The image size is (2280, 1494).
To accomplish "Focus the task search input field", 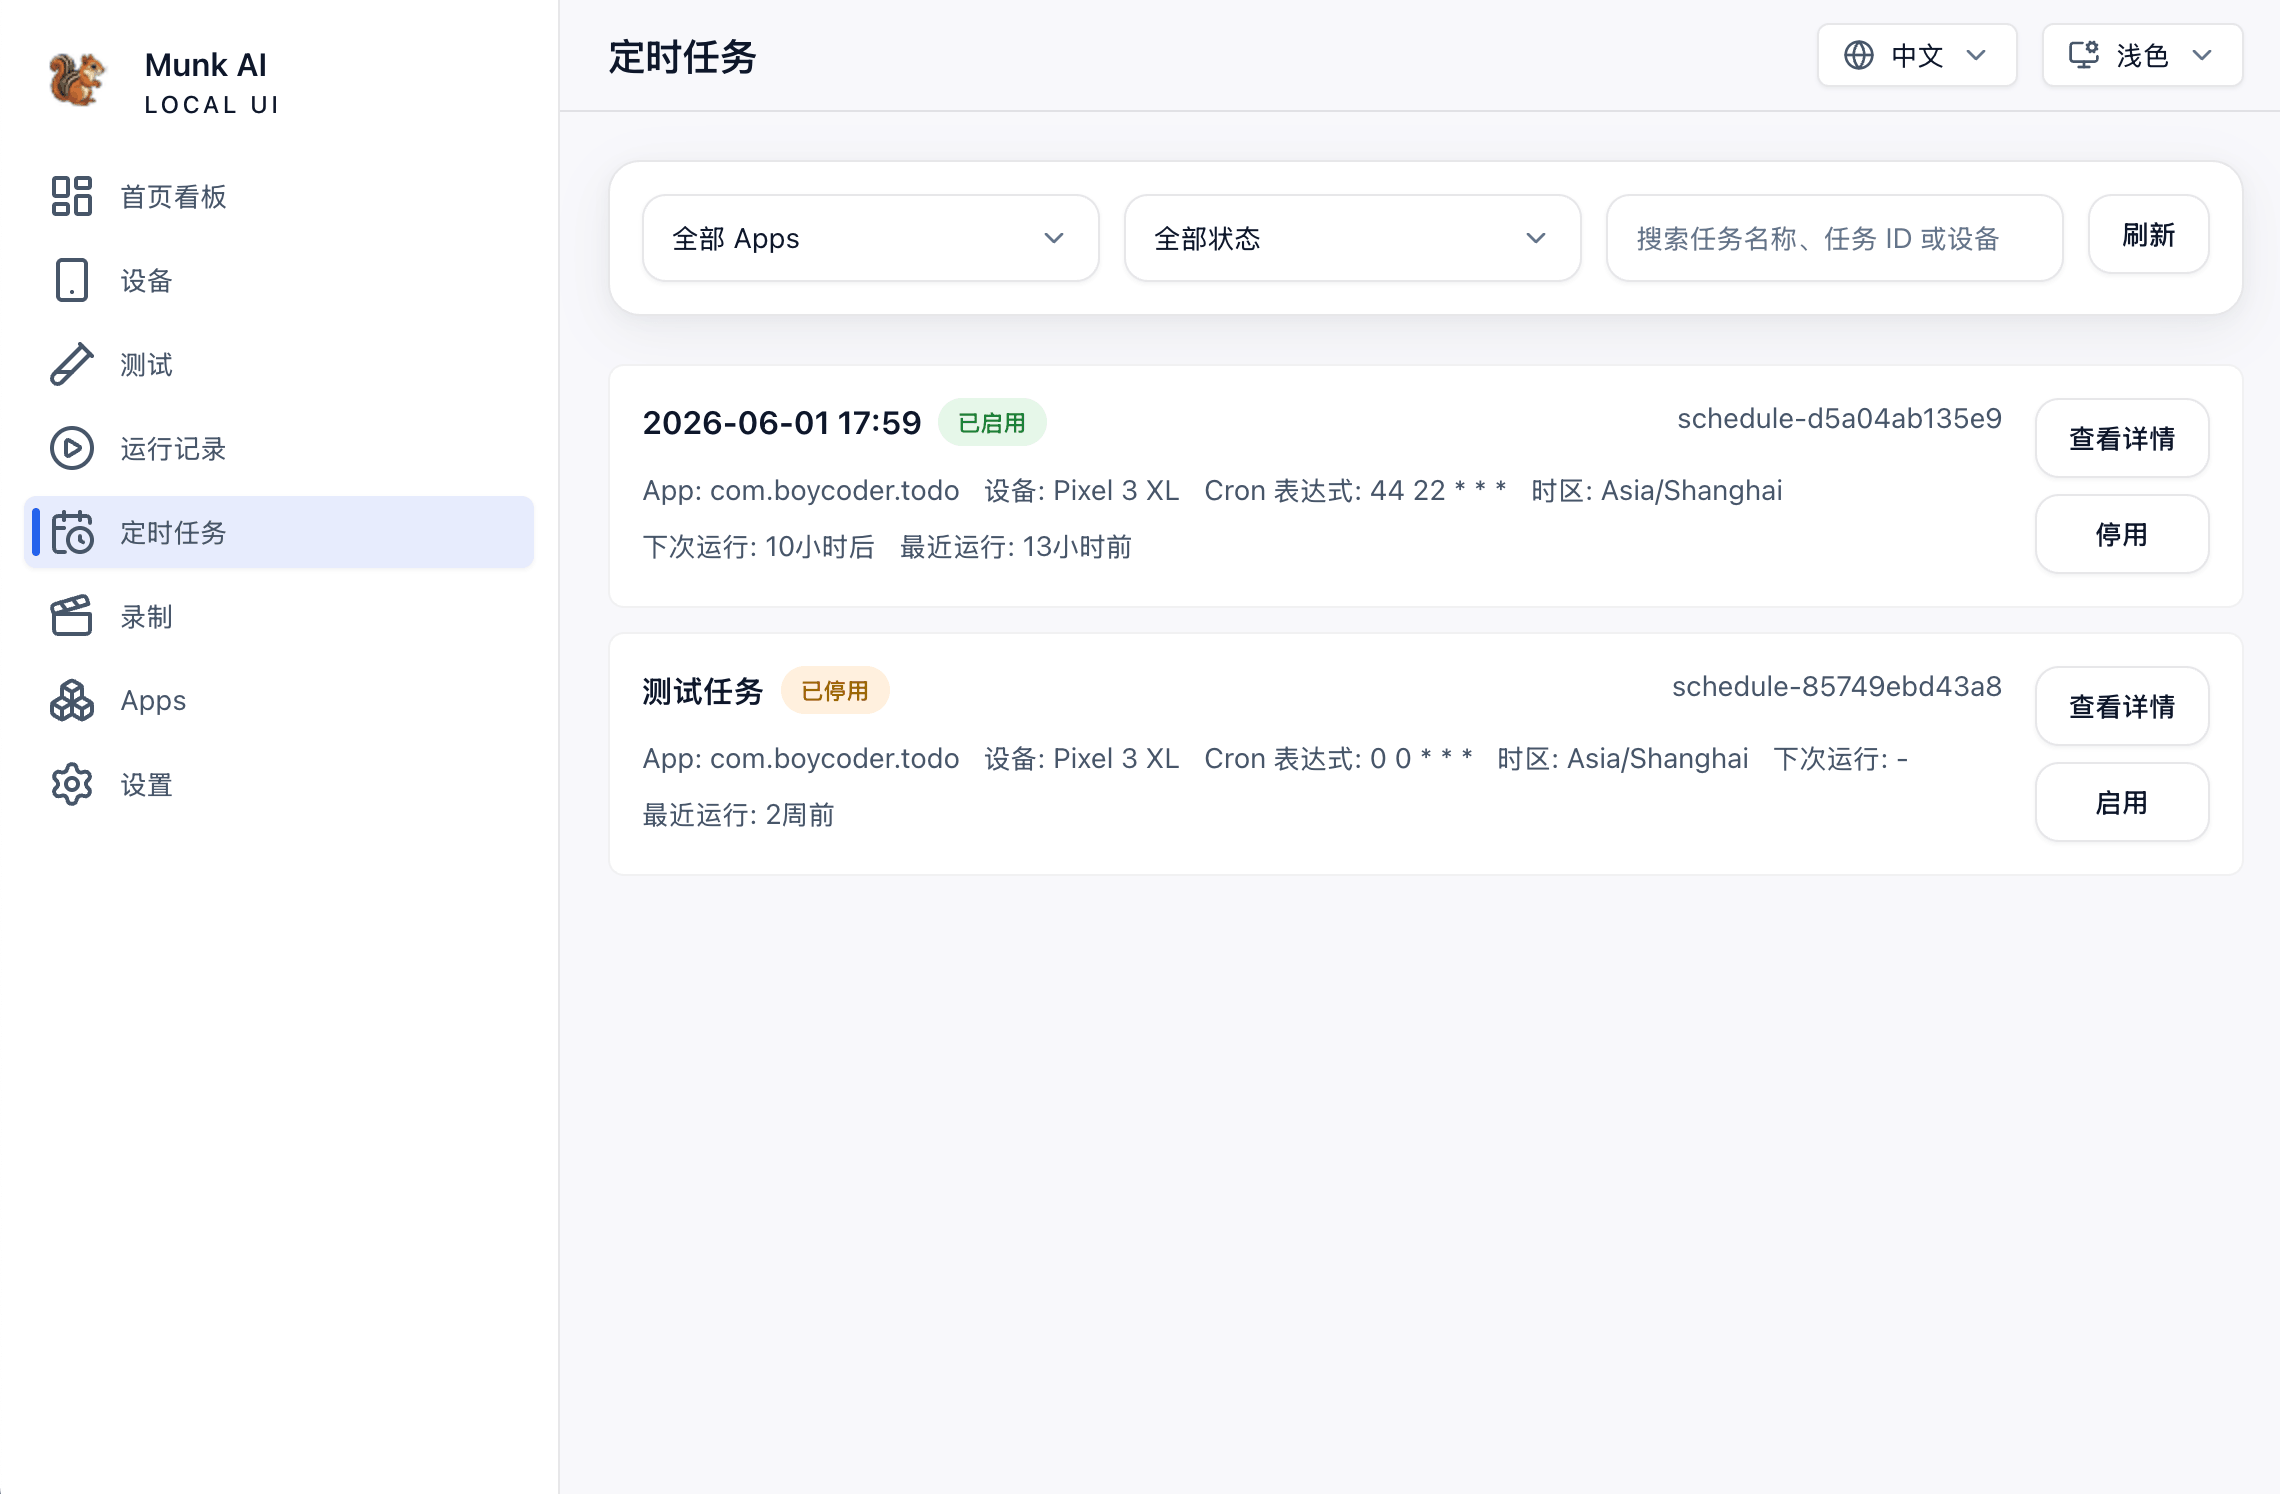I will click(1835, 238).
